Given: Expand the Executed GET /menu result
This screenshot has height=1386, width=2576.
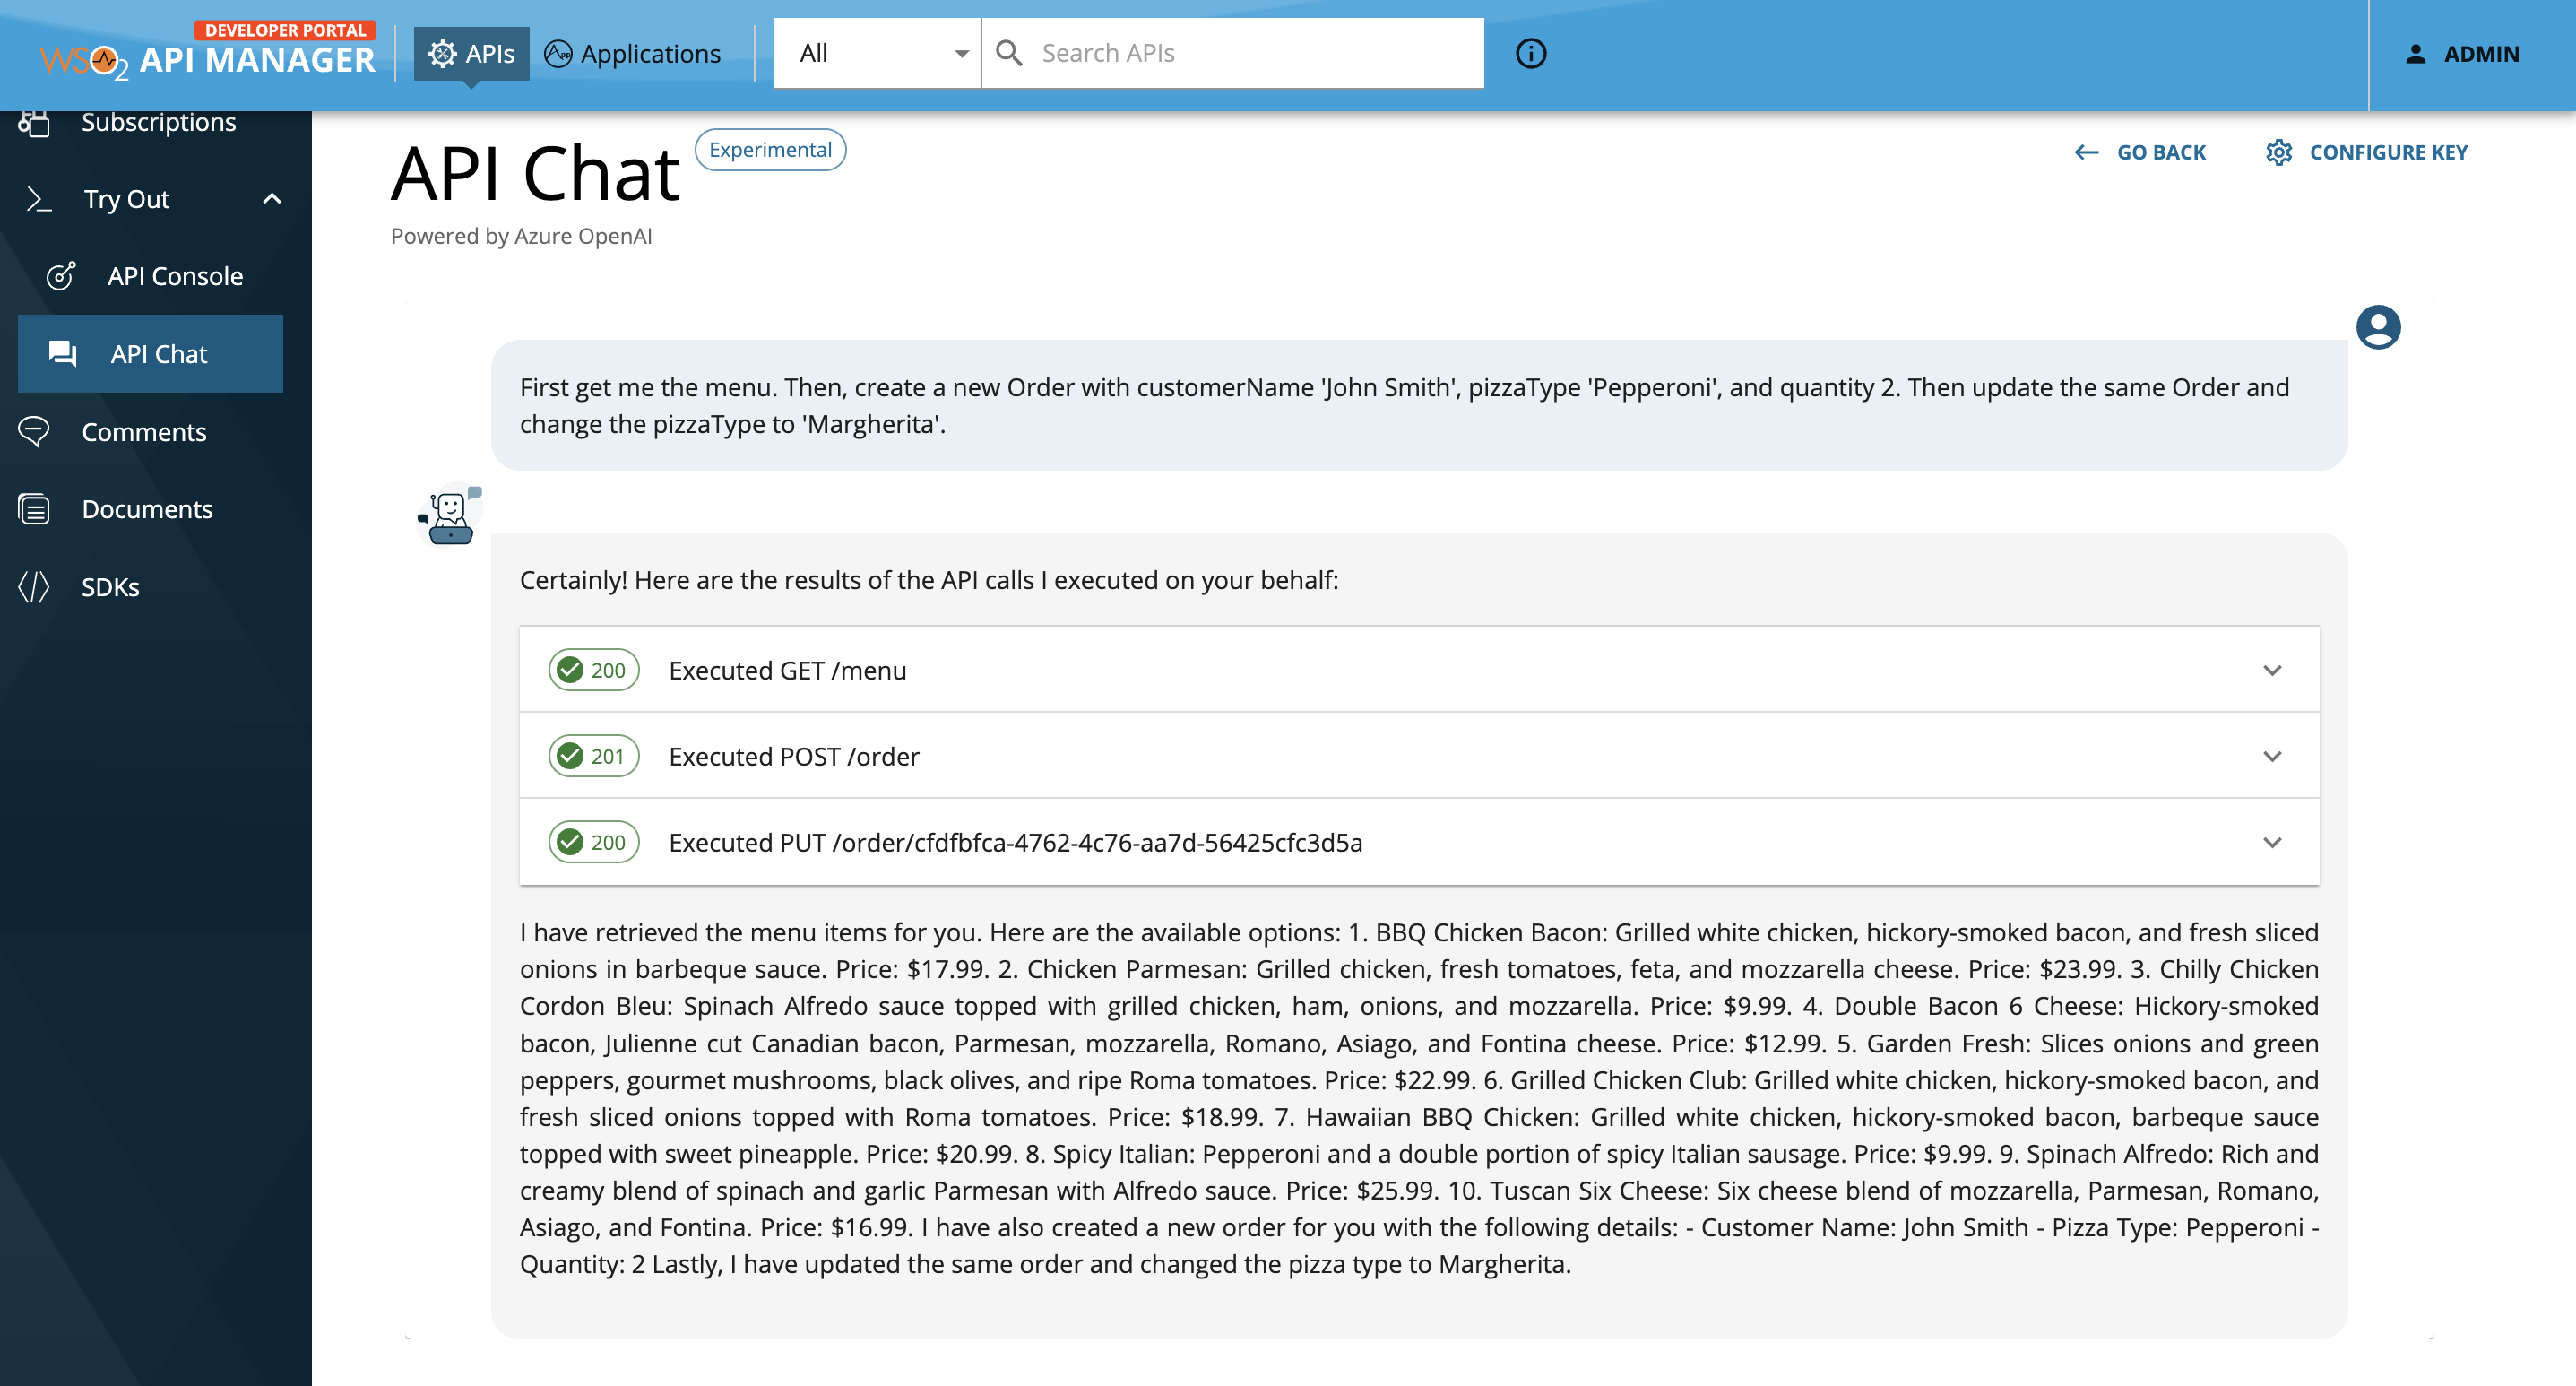Looking at the screenshot, I should click(x=1419, y=670).
